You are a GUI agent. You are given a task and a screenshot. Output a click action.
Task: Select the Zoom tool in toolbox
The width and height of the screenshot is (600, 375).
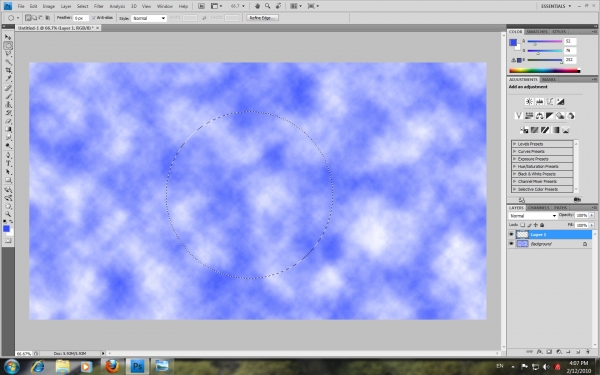8,214
